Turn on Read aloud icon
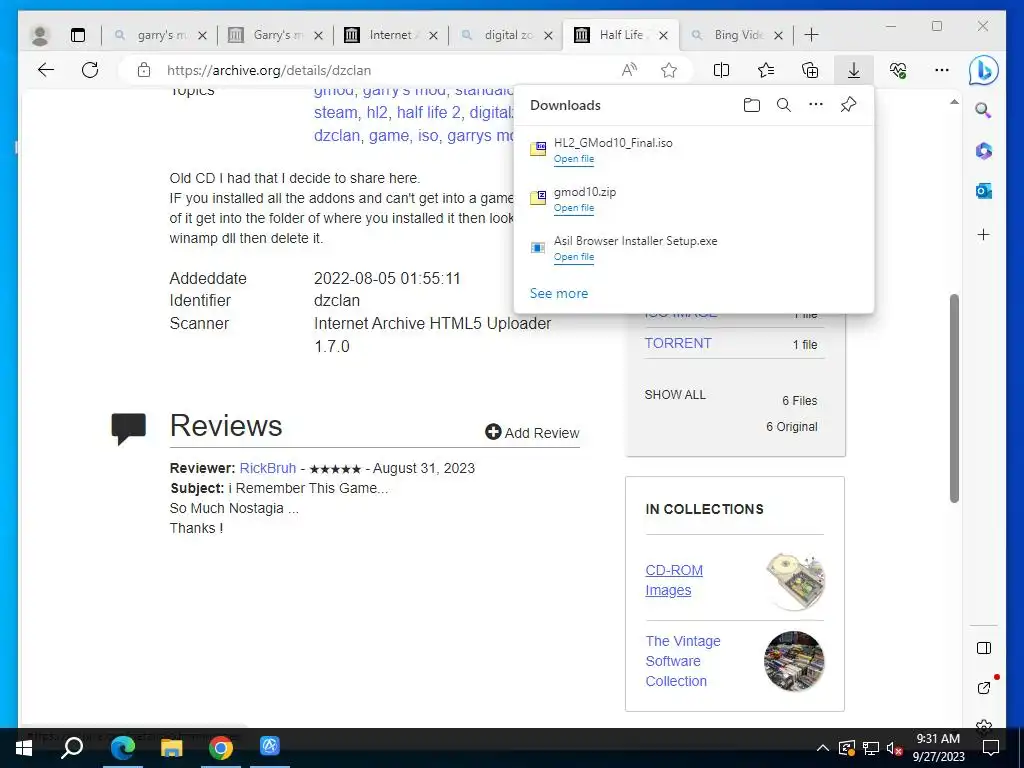The image size is (1024, 768). coord(630,70)
